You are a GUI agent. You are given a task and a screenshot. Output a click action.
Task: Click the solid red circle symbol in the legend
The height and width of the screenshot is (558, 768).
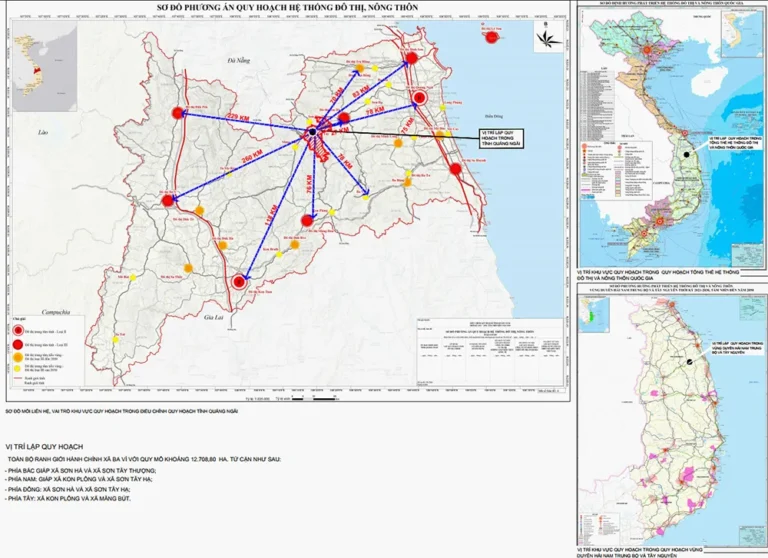click(18, 345)
